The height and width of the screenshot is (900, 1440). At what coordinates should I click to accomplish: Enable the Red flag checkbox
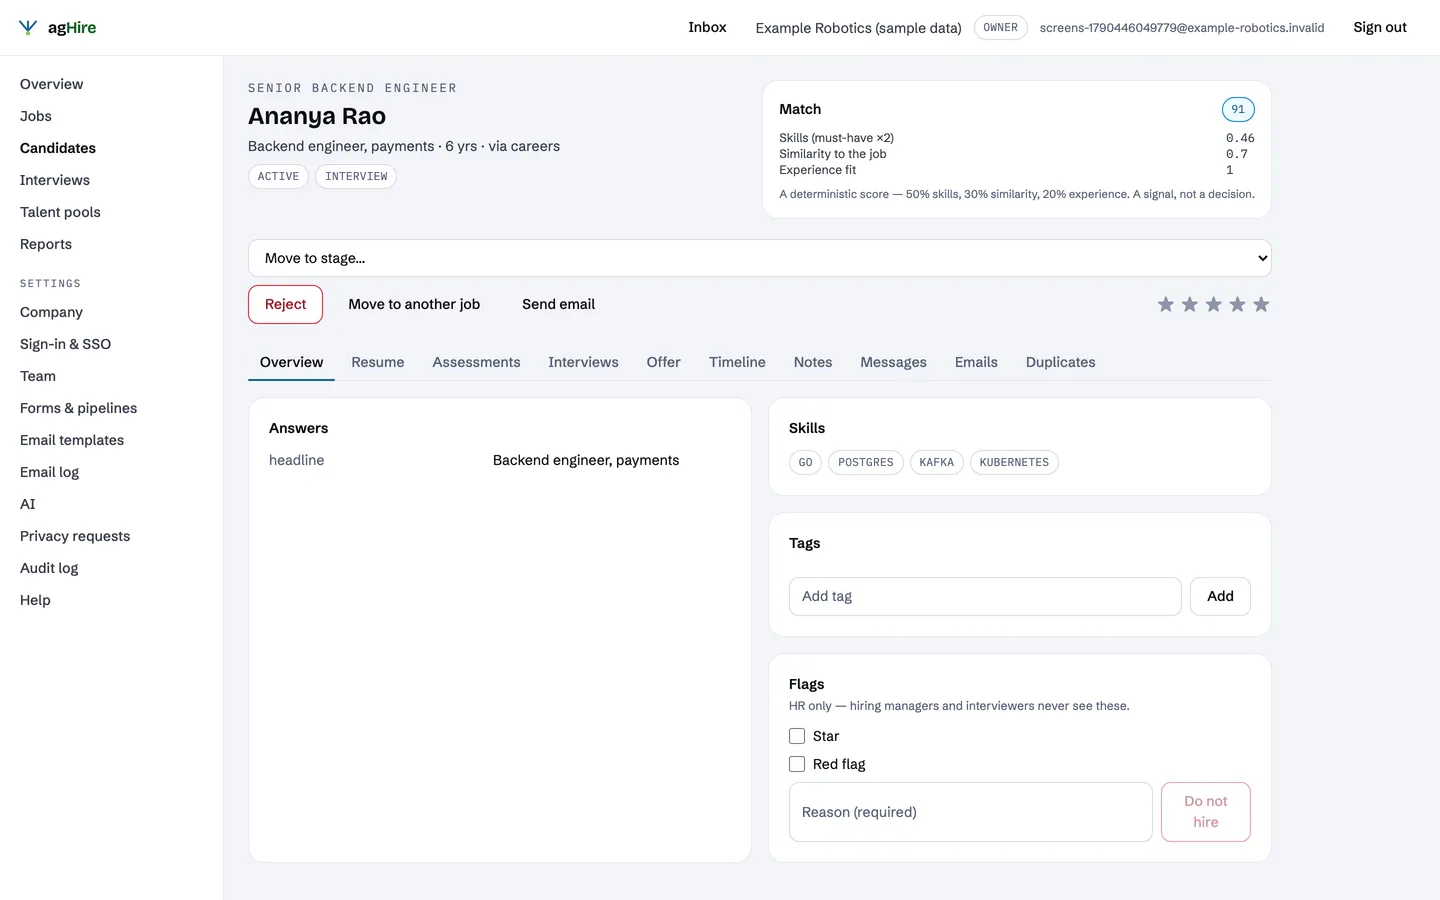797,764
